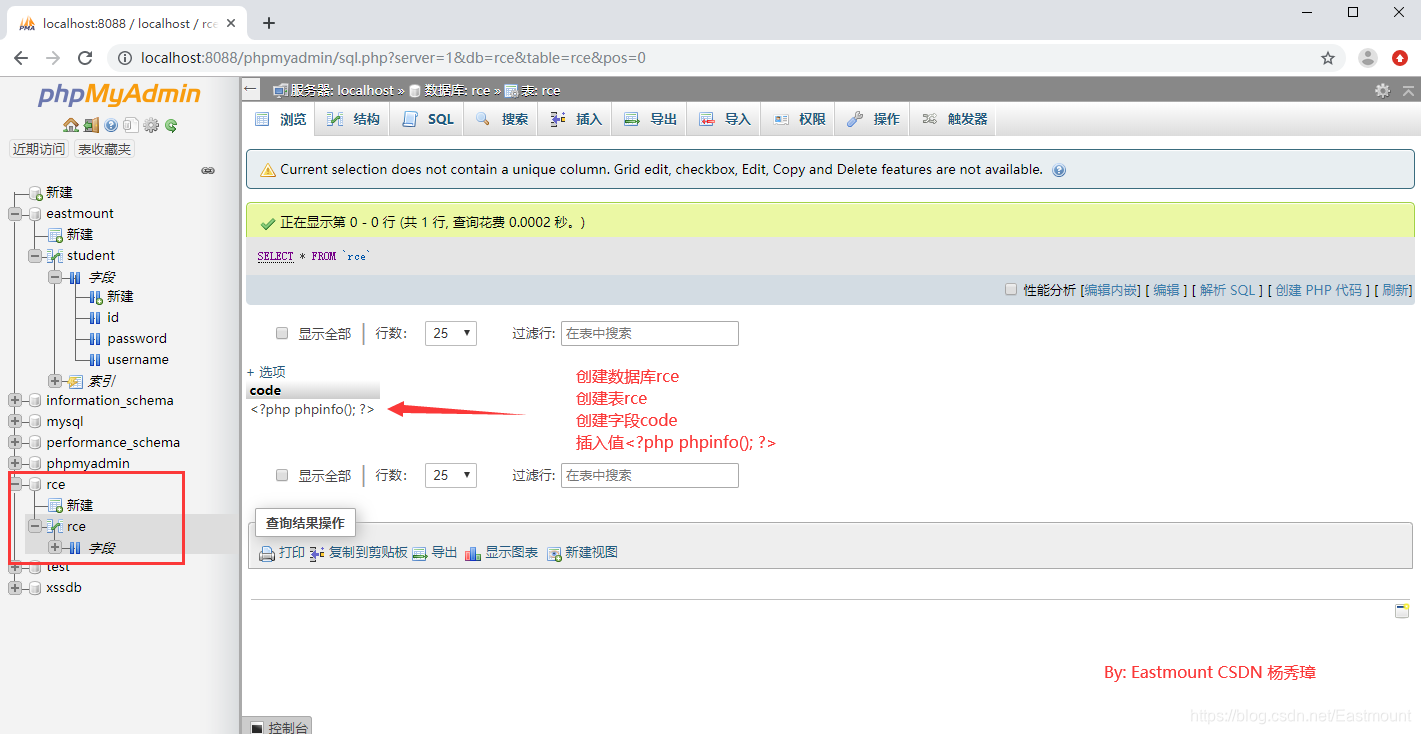Click the 近期访问 button
Viewport: 1421px width, 734px height.
(39, 149)
